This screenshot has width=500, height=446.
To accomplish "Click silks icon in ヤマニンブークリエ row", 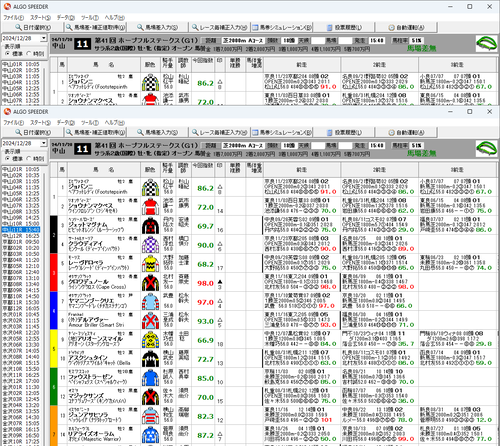I will coord(150,302).
